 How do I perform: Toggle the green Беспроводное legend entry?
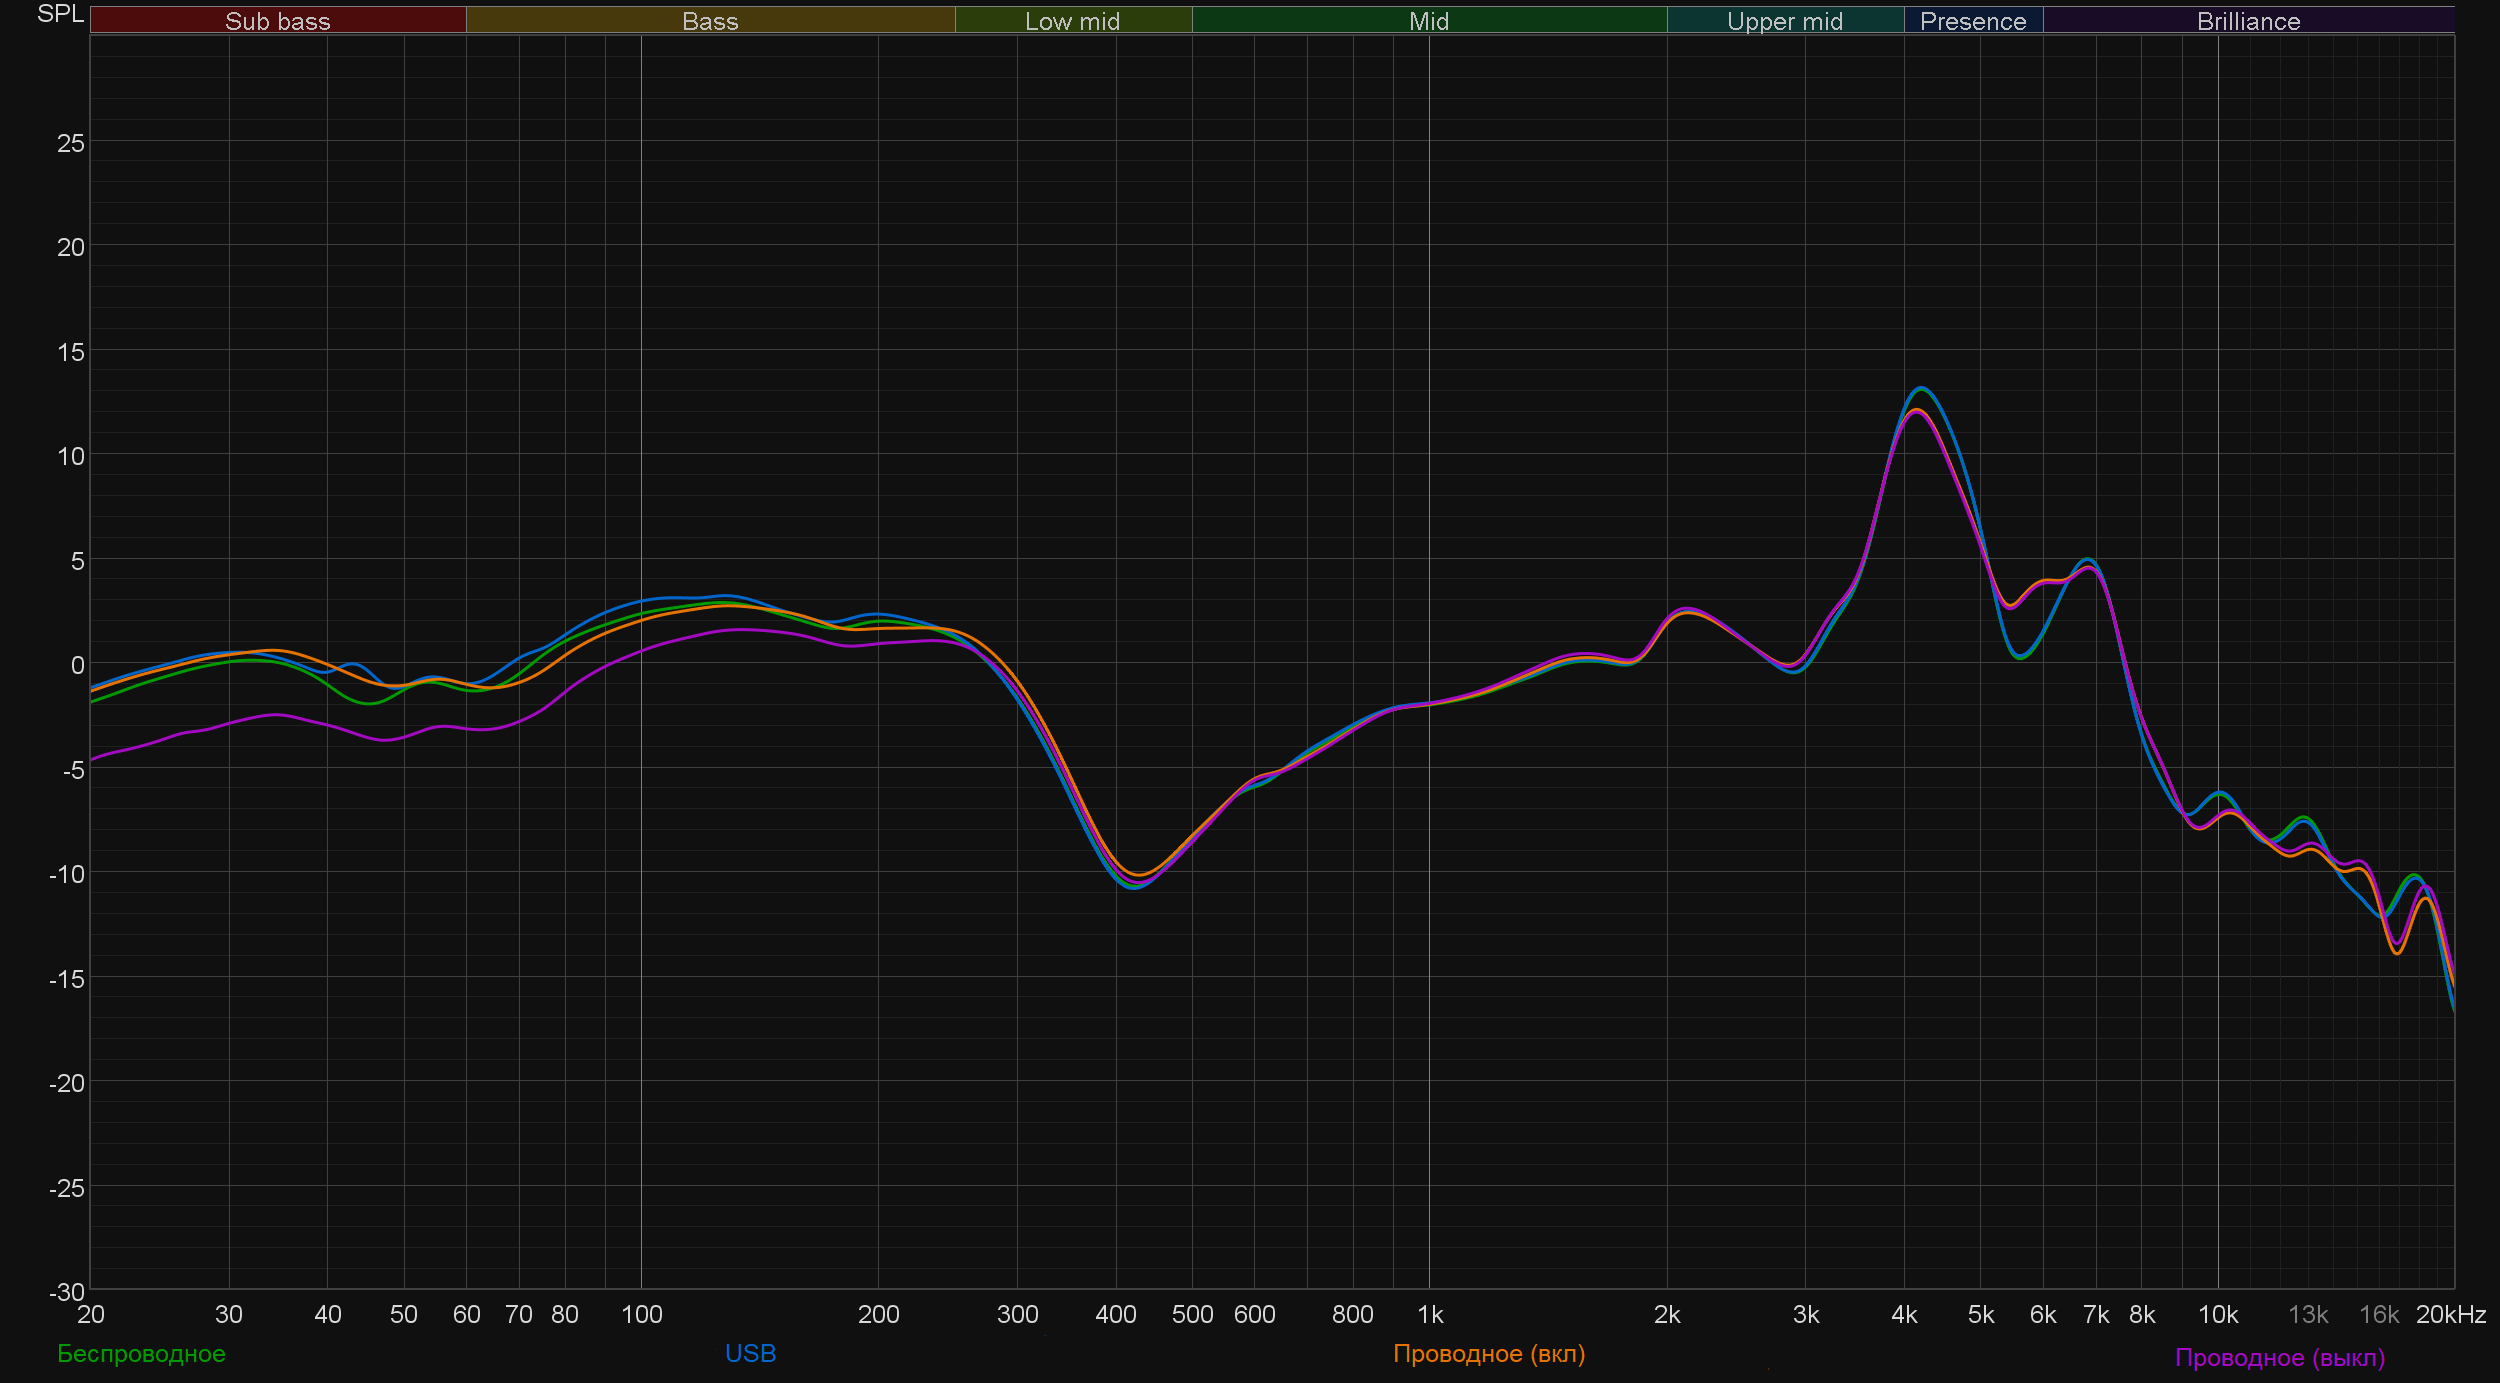(x=141, y=1353)
